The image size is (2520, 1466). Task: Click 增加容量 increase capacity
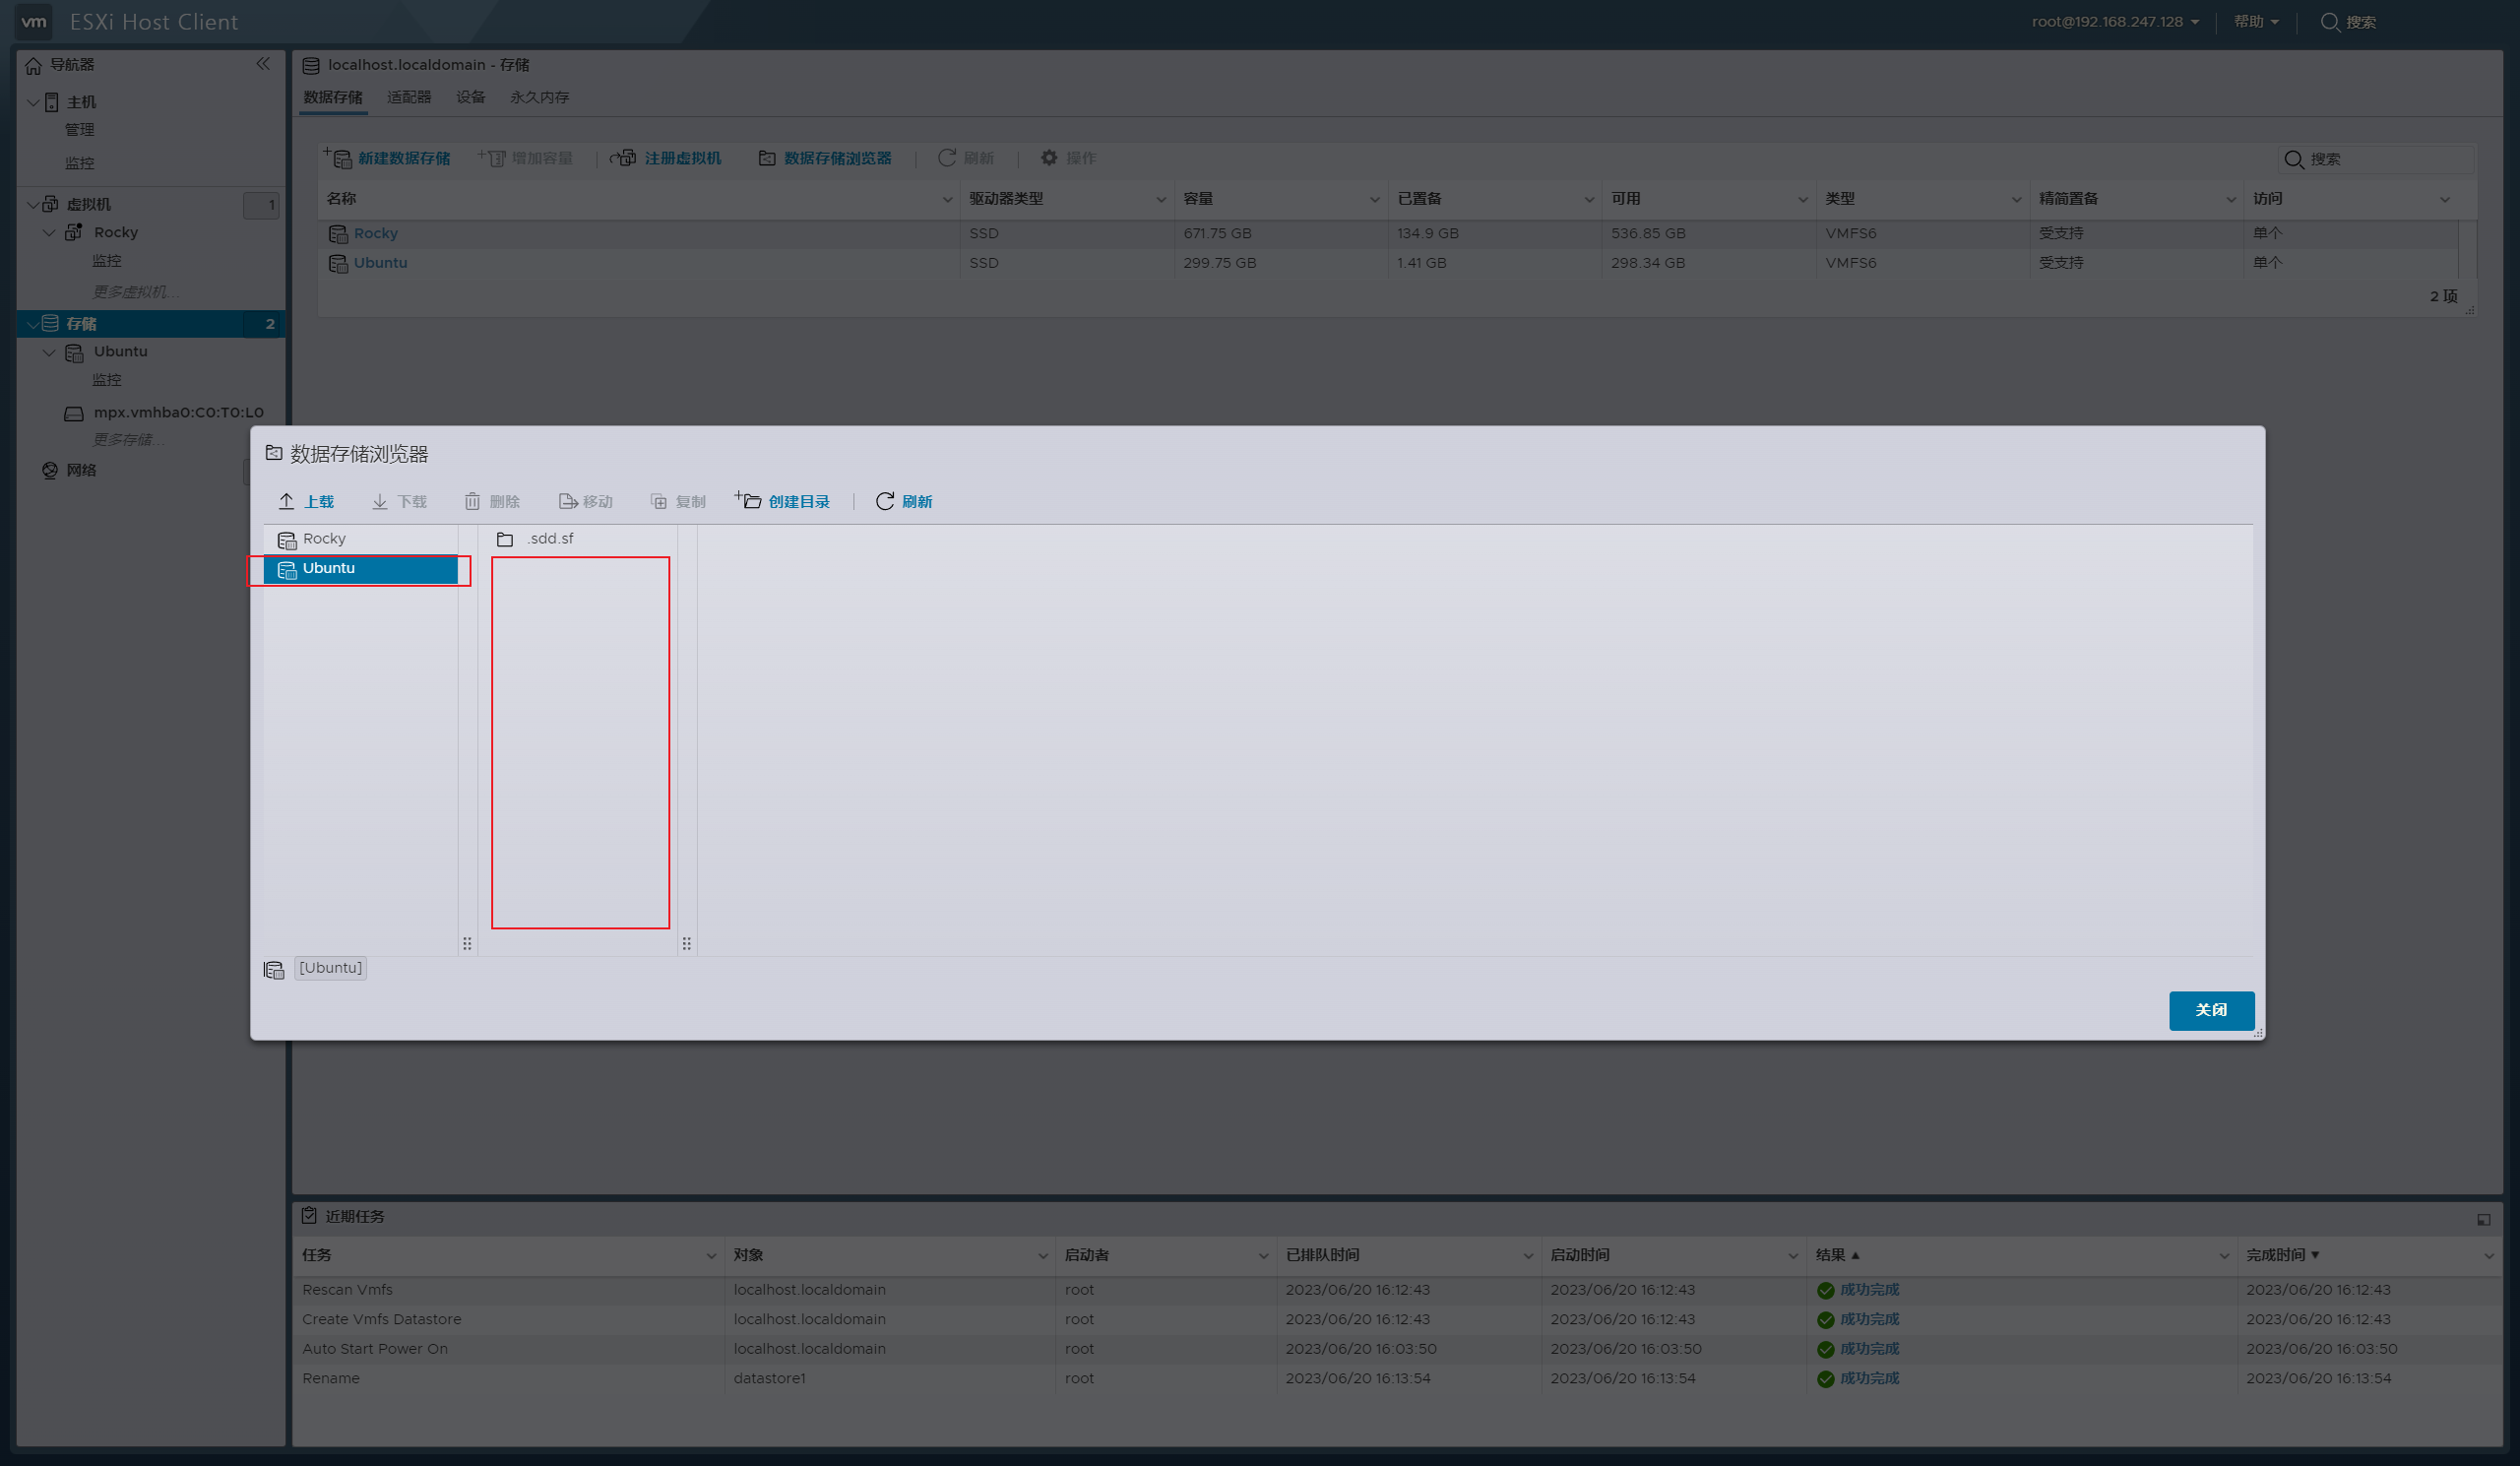[526, 158]
